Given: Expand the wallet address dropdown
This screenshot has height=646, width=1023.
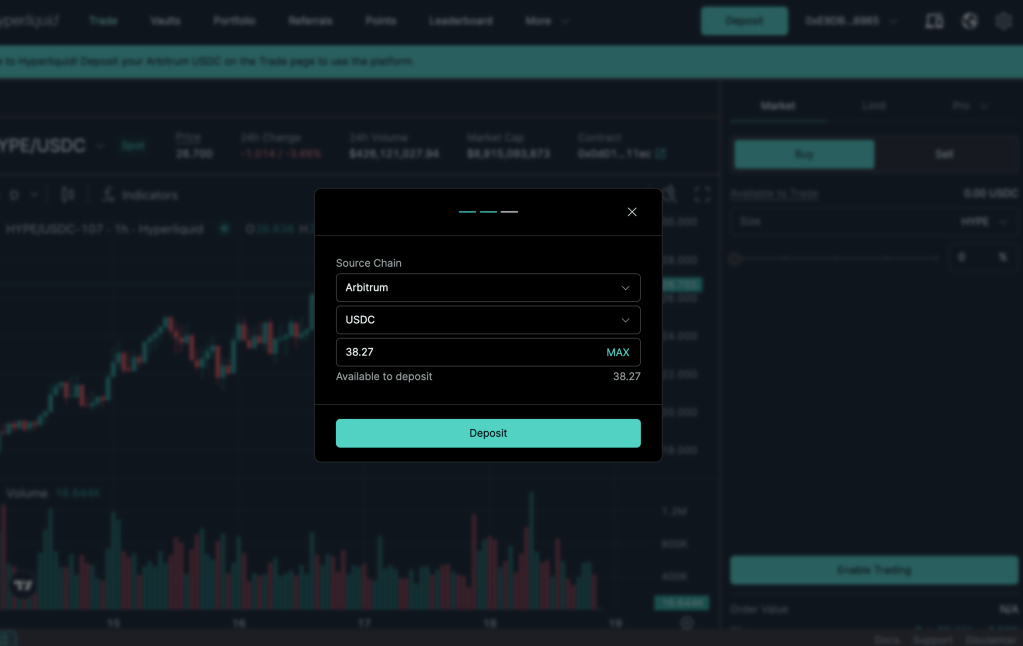Looking at the screenshot, I should [851, 21].
